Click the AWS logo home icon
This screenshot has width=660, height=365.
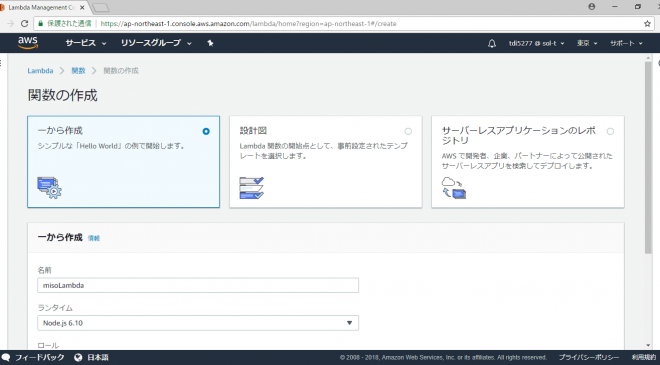28,43
